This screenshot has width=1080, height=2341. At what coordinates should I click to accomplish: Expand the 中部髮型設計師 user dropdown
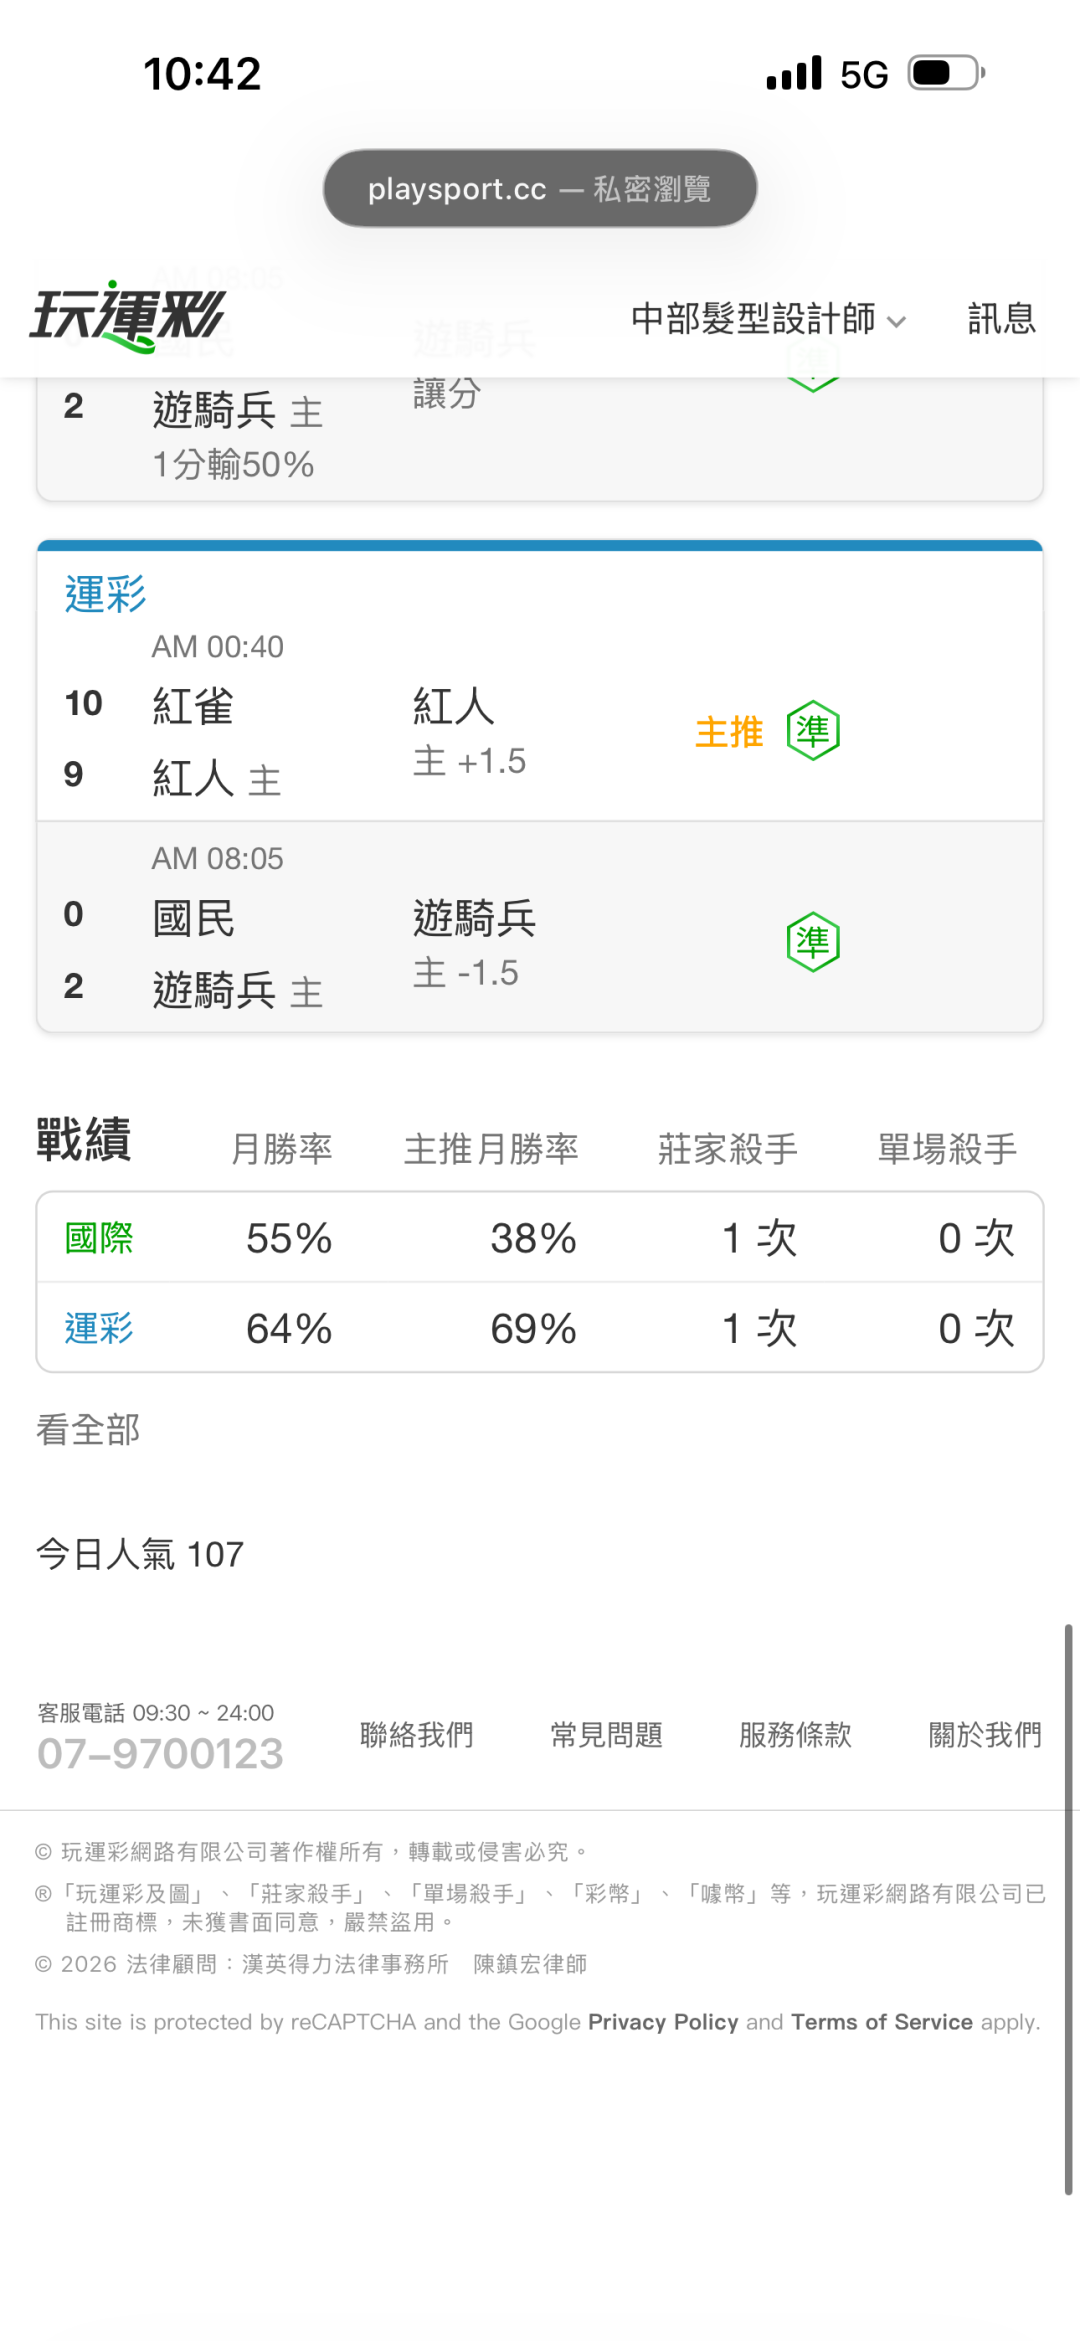pyautogui.click(x=768, y=319)
